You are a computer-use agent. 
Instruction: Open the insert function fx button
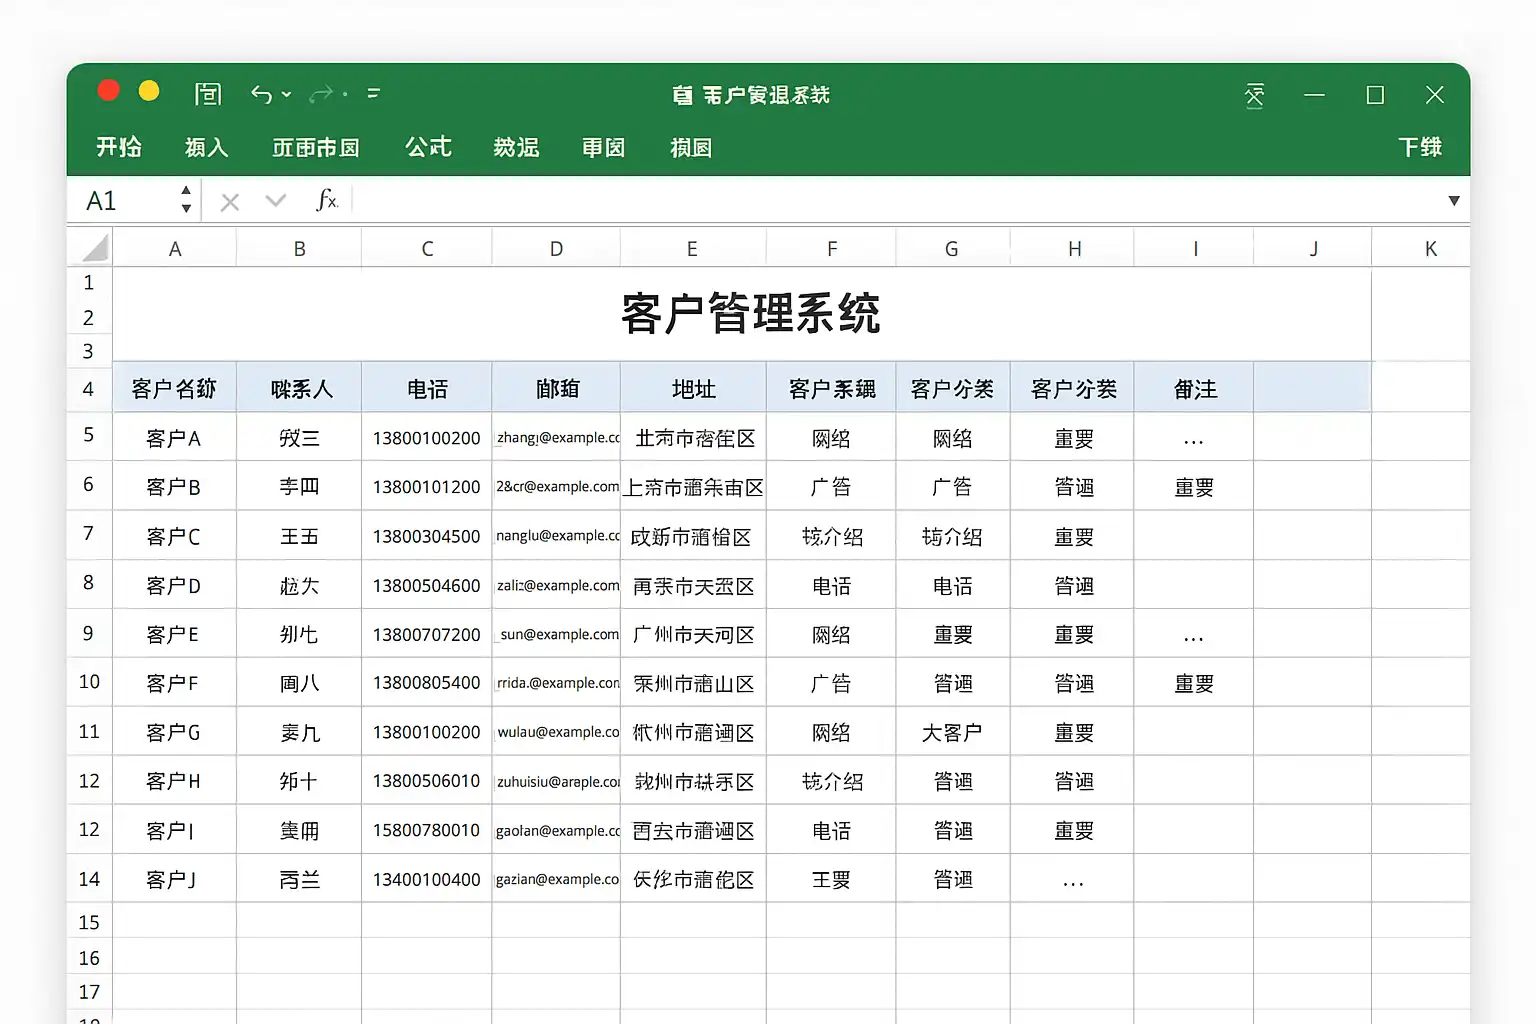pos(326,201)
